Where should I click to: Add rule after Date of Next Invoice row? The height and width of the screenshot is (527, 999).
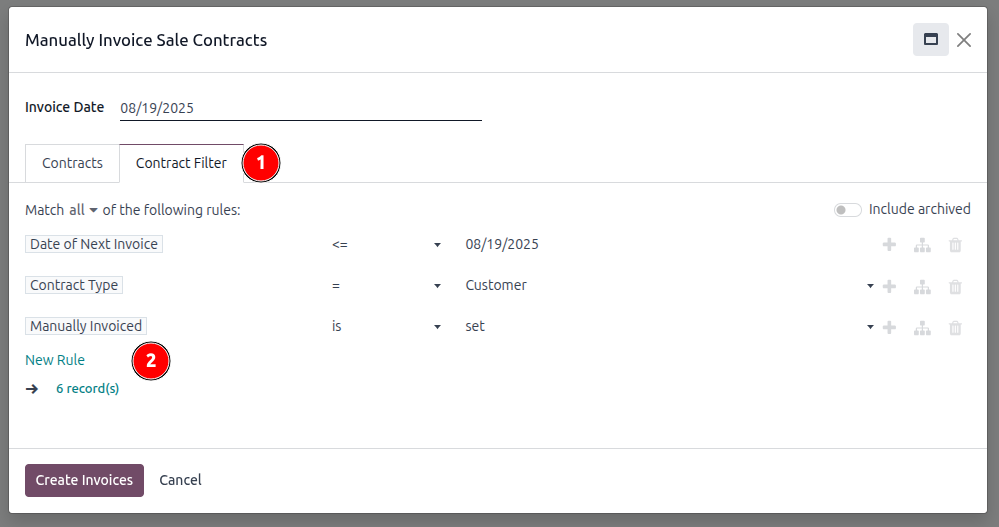click(x=889, y=245)
